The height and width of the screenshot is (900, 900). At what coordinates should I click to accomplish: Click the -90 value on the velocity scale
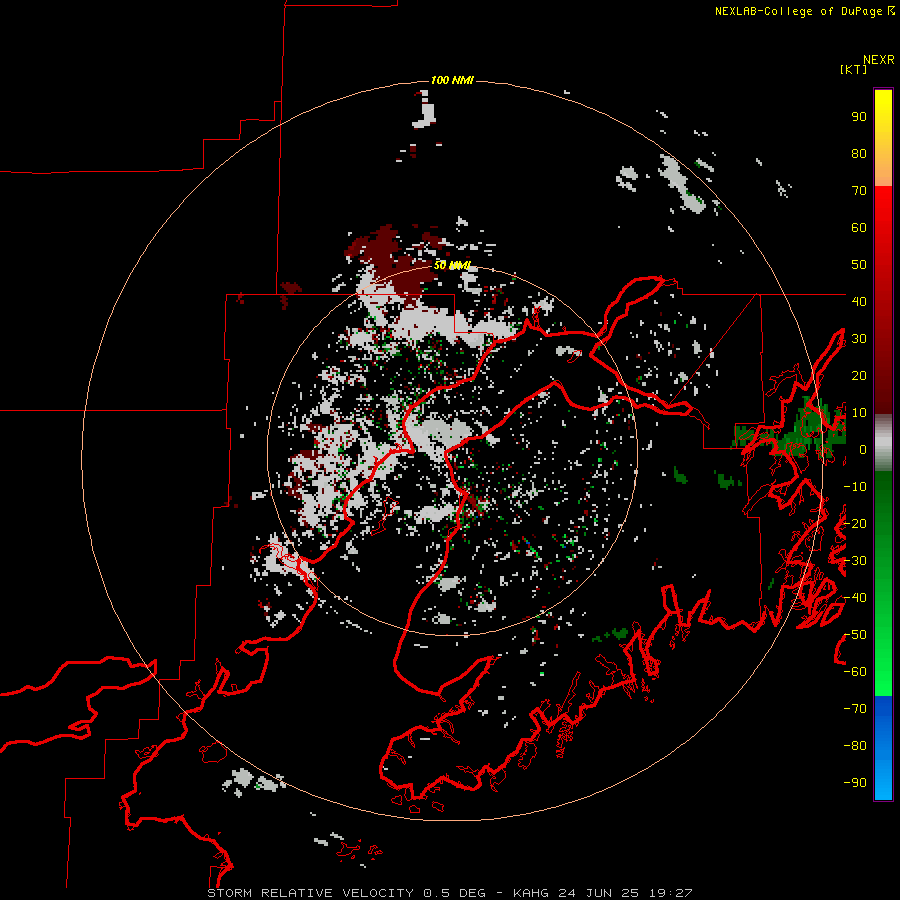(855, 783)
